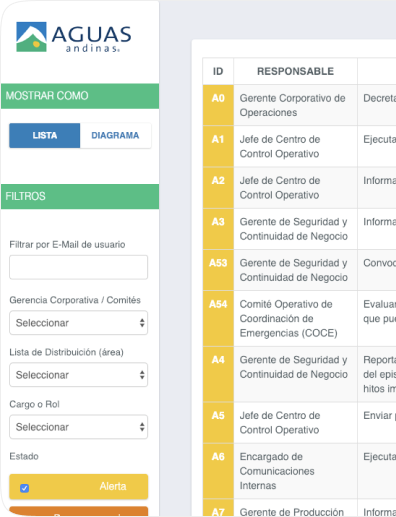Image resolution: width=396 pixels, height=517 pixels.
Task: Click the Aguas Andinas logo
Action: click(x=74, y=37)
